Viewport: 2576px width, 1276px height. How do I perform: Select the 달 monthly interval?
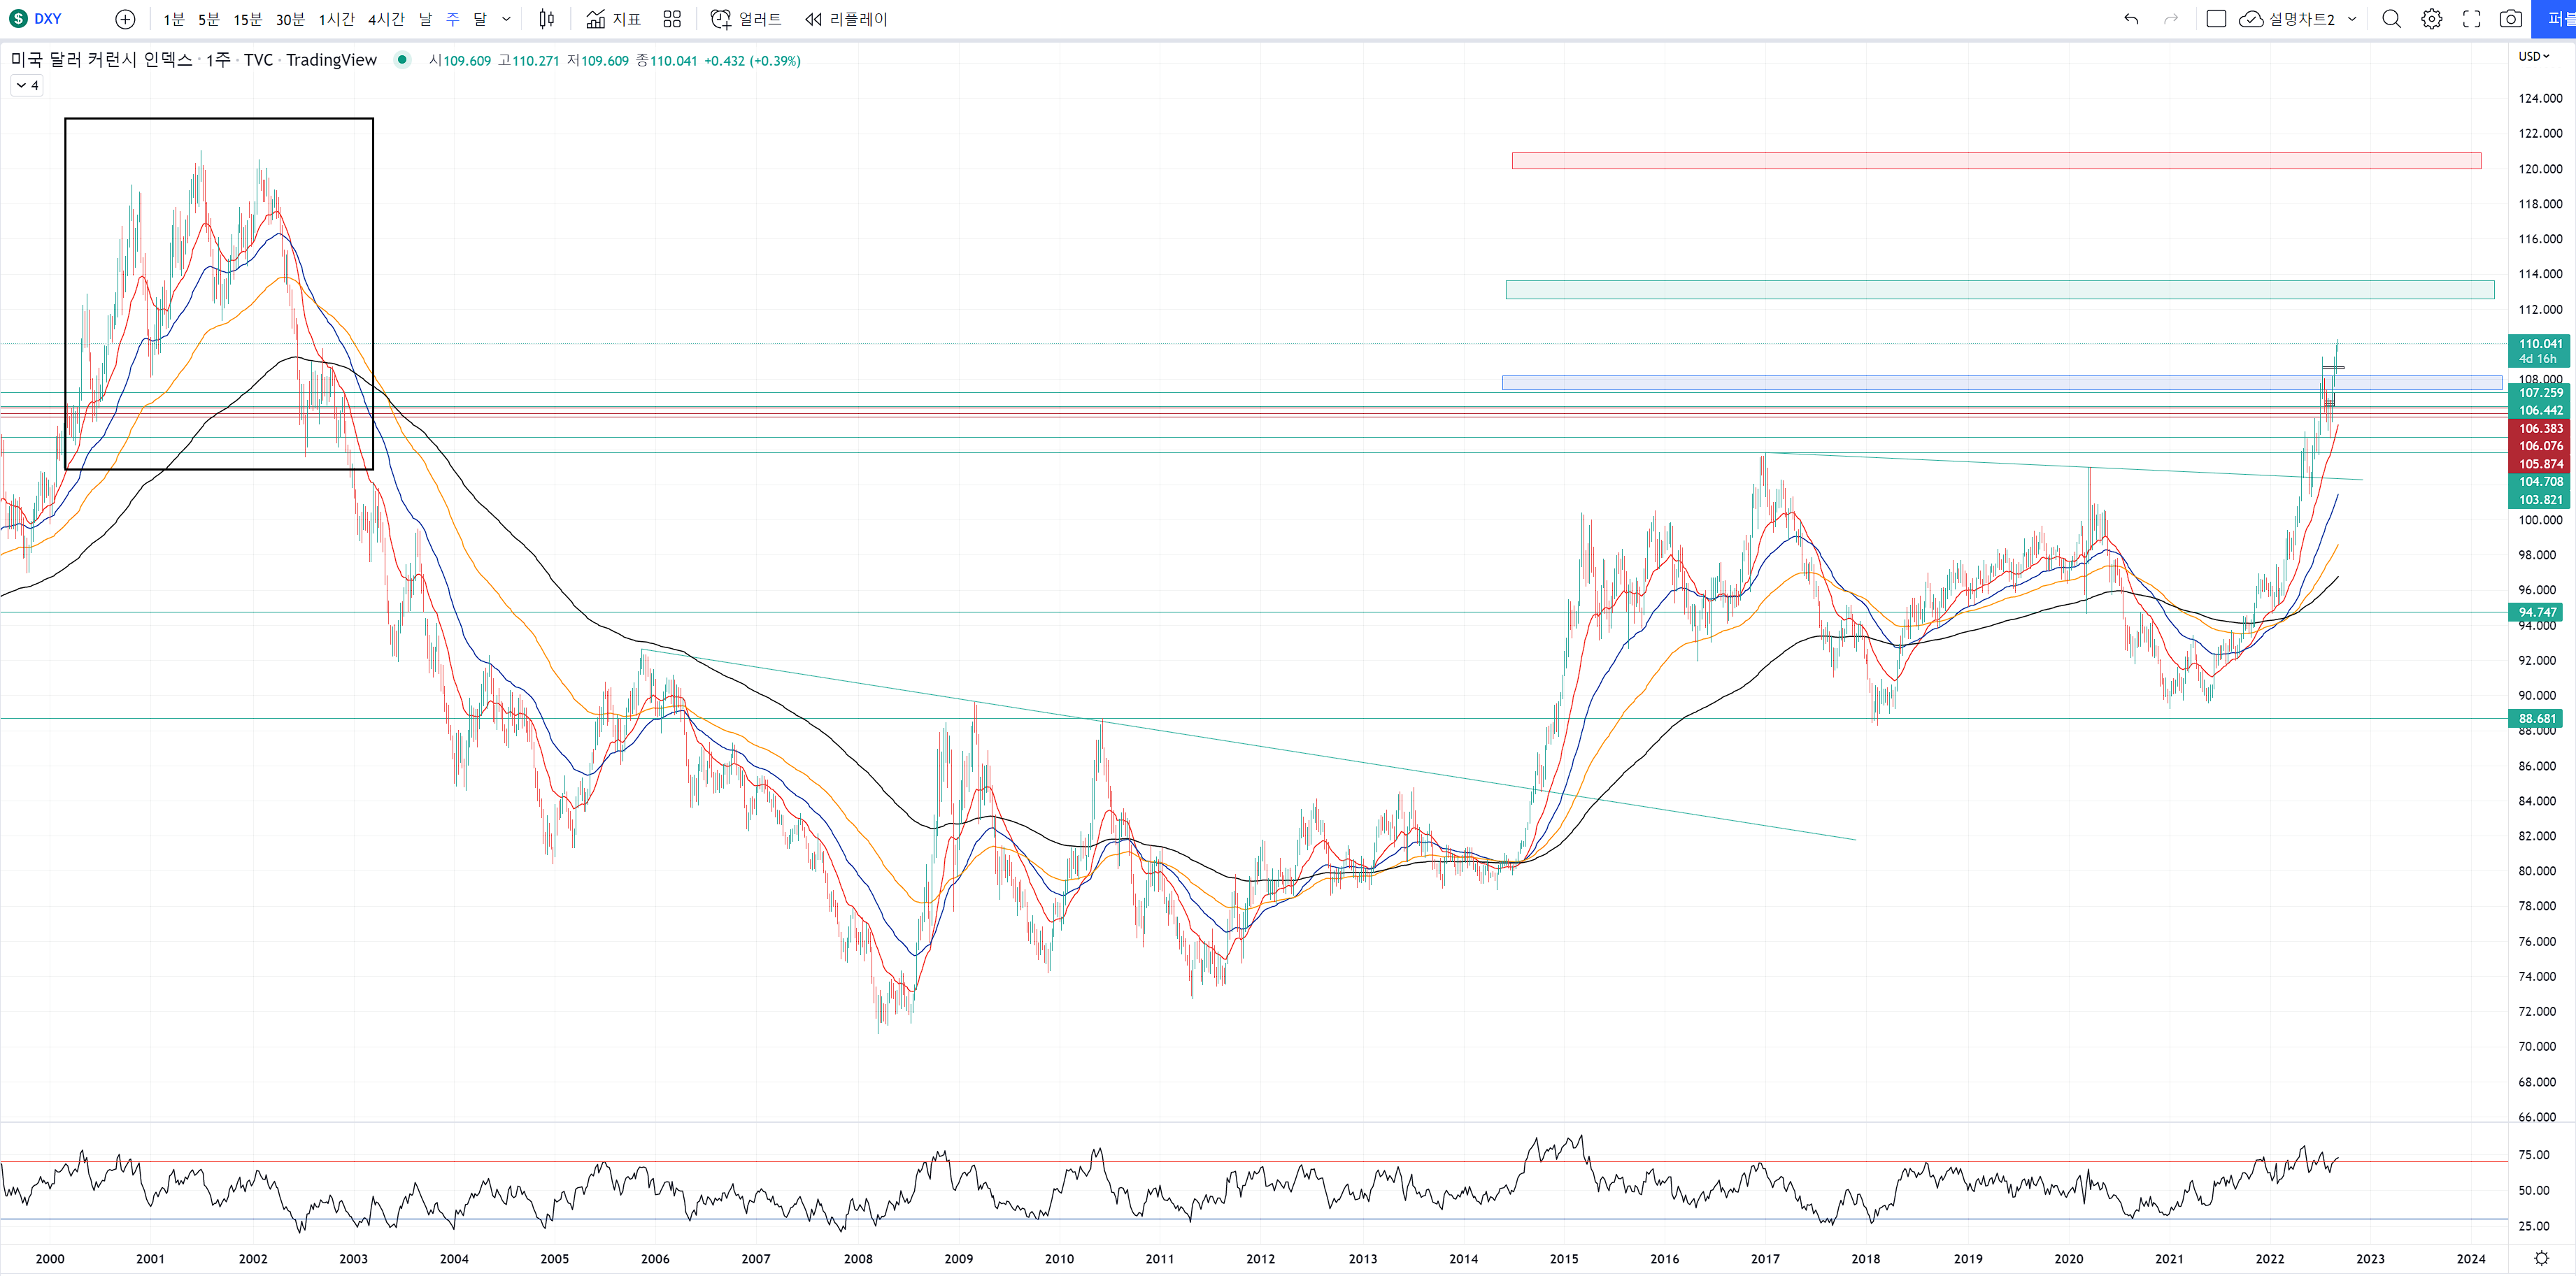click(480, 19)
